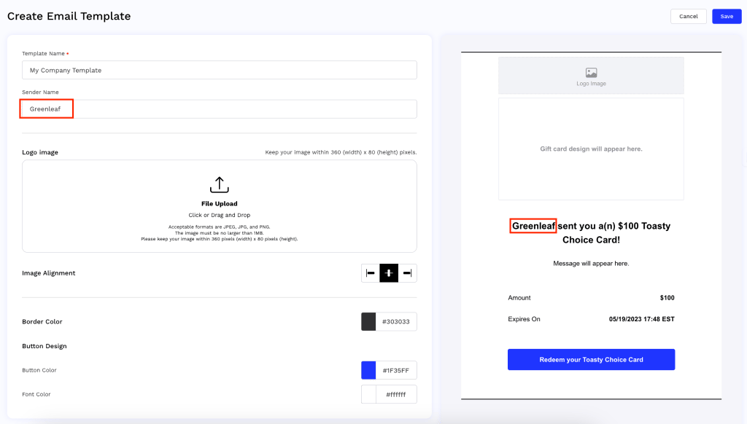Click the Message will appear here text

591,264
